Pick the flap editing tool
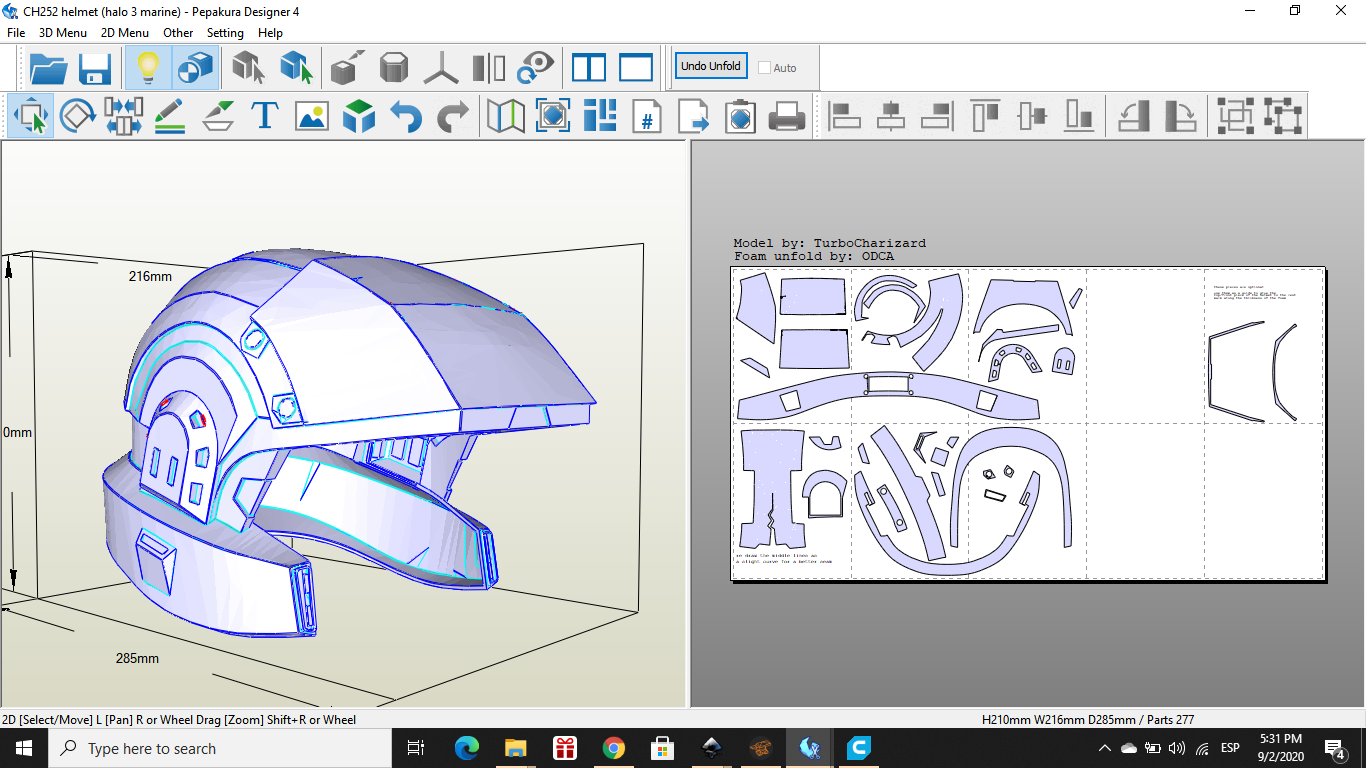Screen dimensions: 1366x768 click(x=218, y=116)
